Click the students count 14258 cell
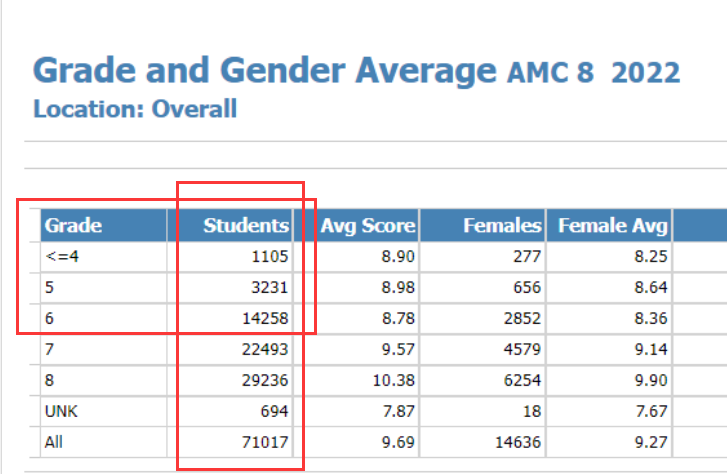This screenshot has height=474, width=727. [264, 319]
